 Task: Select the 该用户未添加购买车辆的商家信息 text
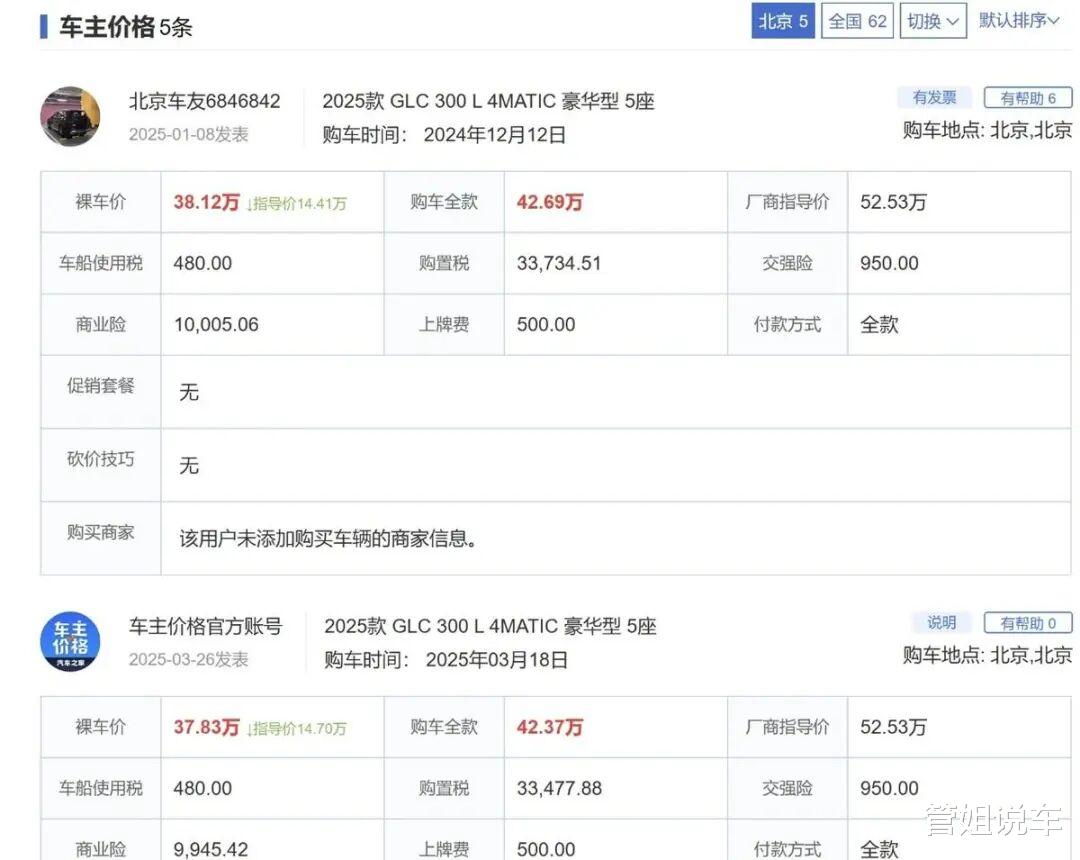coord(328,538)
